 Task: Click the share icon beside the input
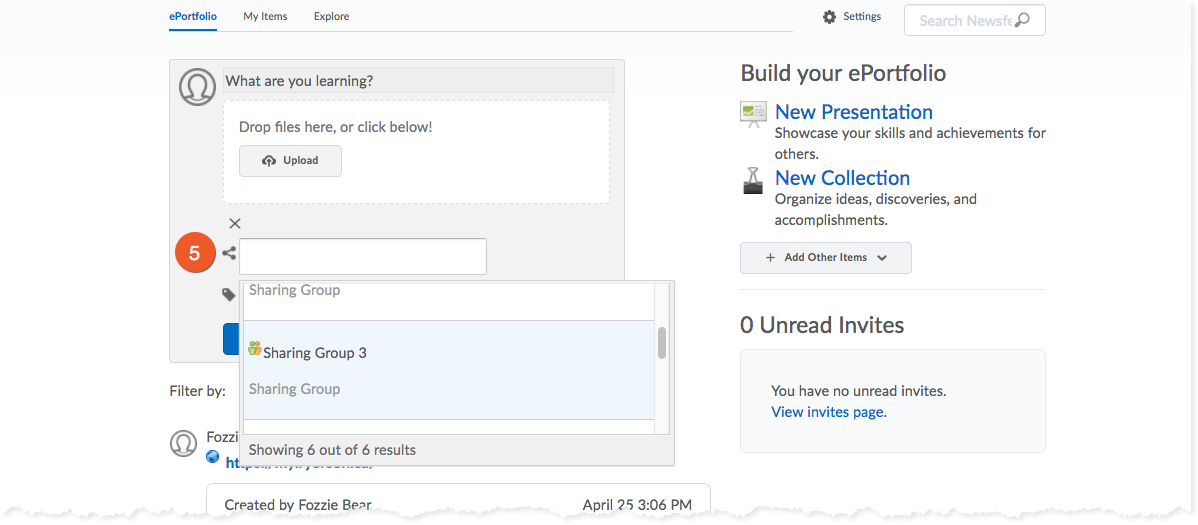tap(229, 254)
